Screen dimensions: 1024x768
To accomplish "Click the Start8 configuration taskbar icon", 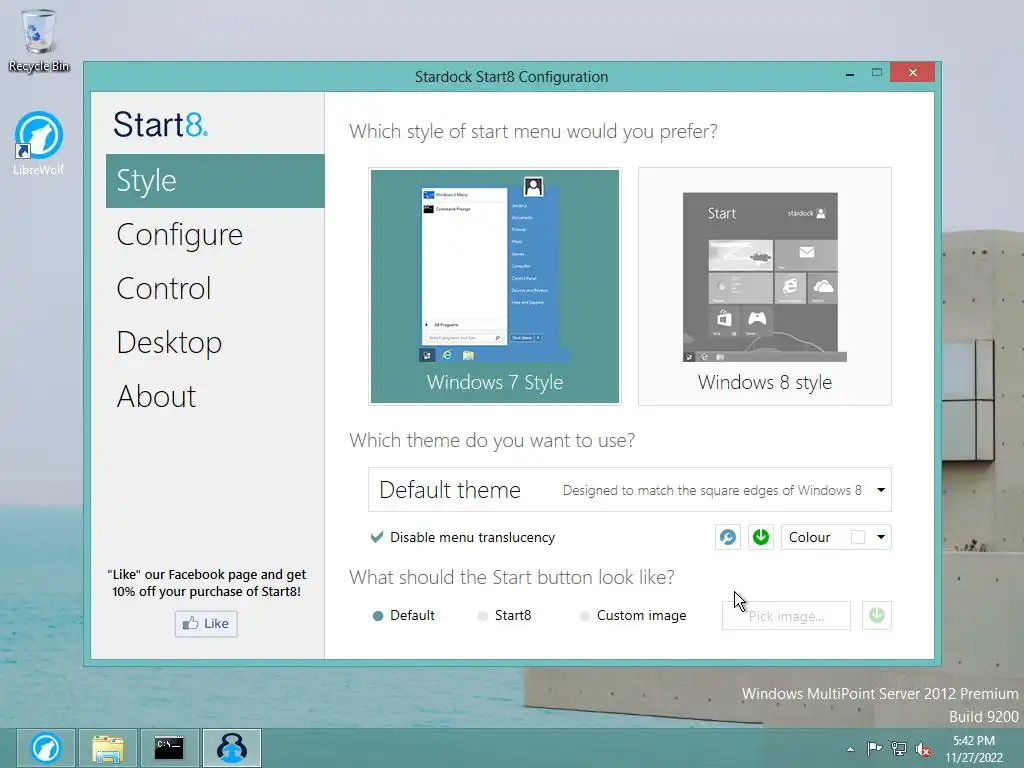I will (232, 748).
